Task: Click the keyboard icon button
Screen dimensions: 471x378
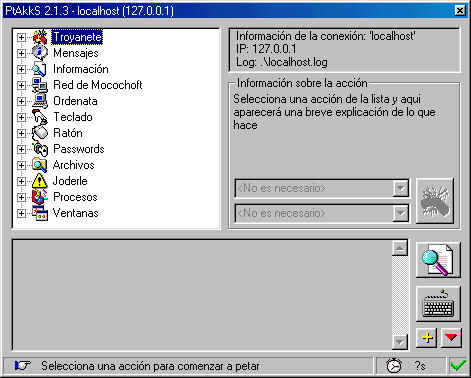Action: click(x=438, y=304)
